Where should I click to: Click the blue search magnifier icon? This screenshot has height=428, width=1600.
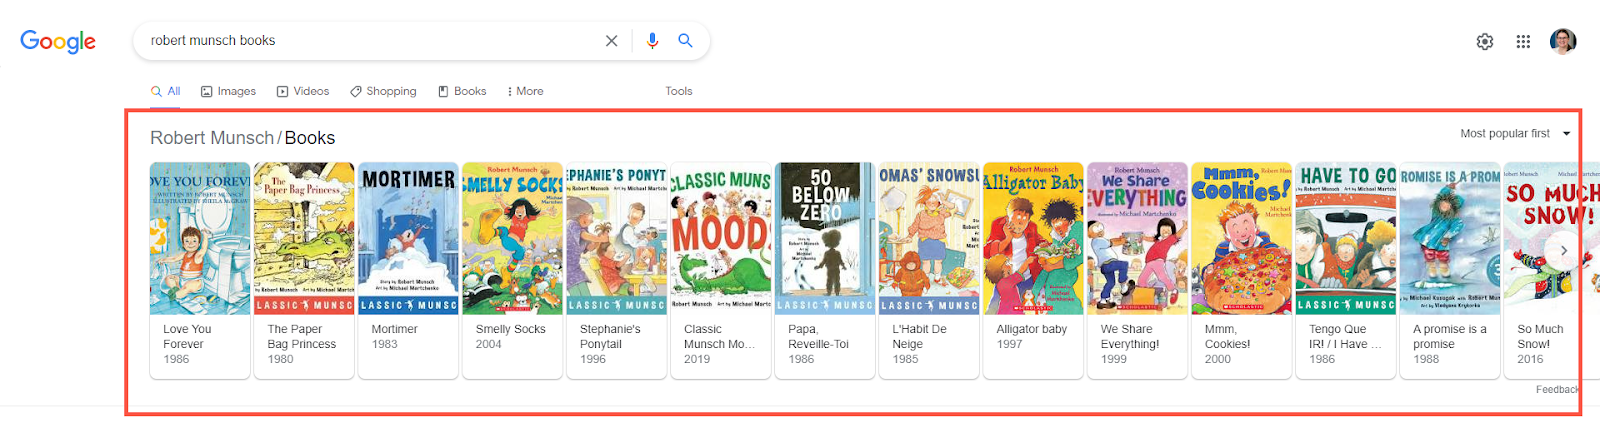[x=685, y=41]
